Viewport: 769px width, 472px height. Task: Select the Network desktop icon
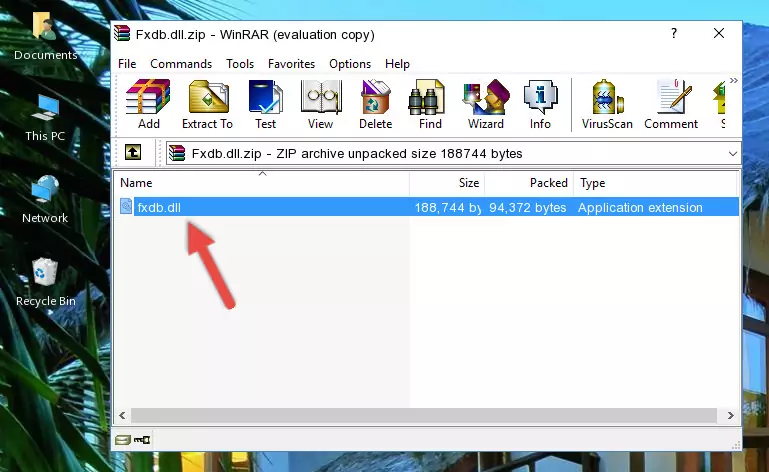point(45,199)
